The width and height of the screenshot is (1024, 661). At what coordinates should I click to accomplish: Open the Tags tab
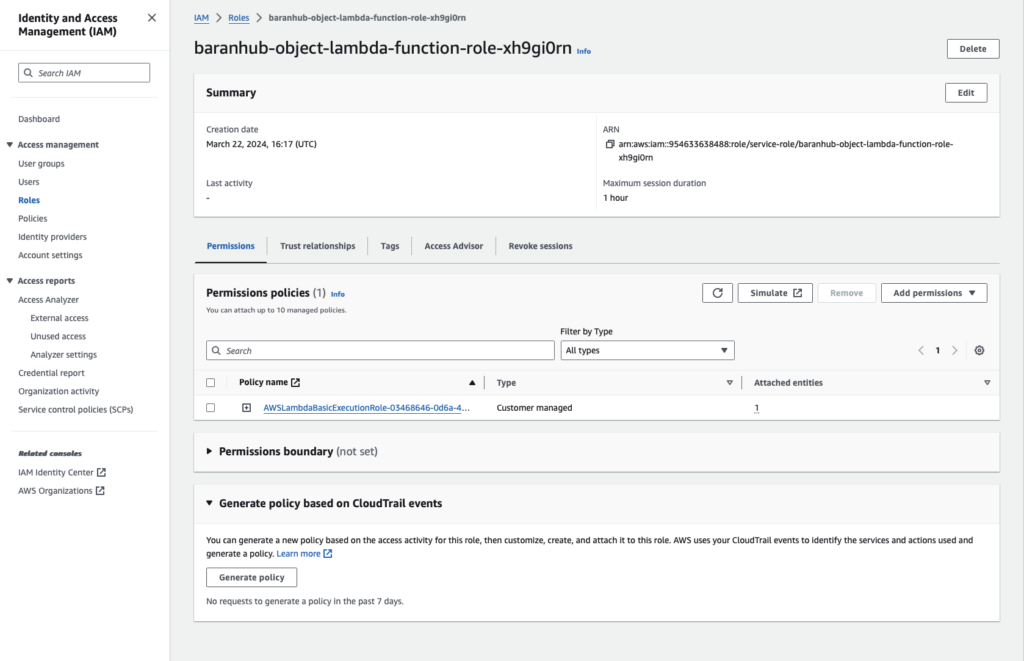[x=390, y=246]
